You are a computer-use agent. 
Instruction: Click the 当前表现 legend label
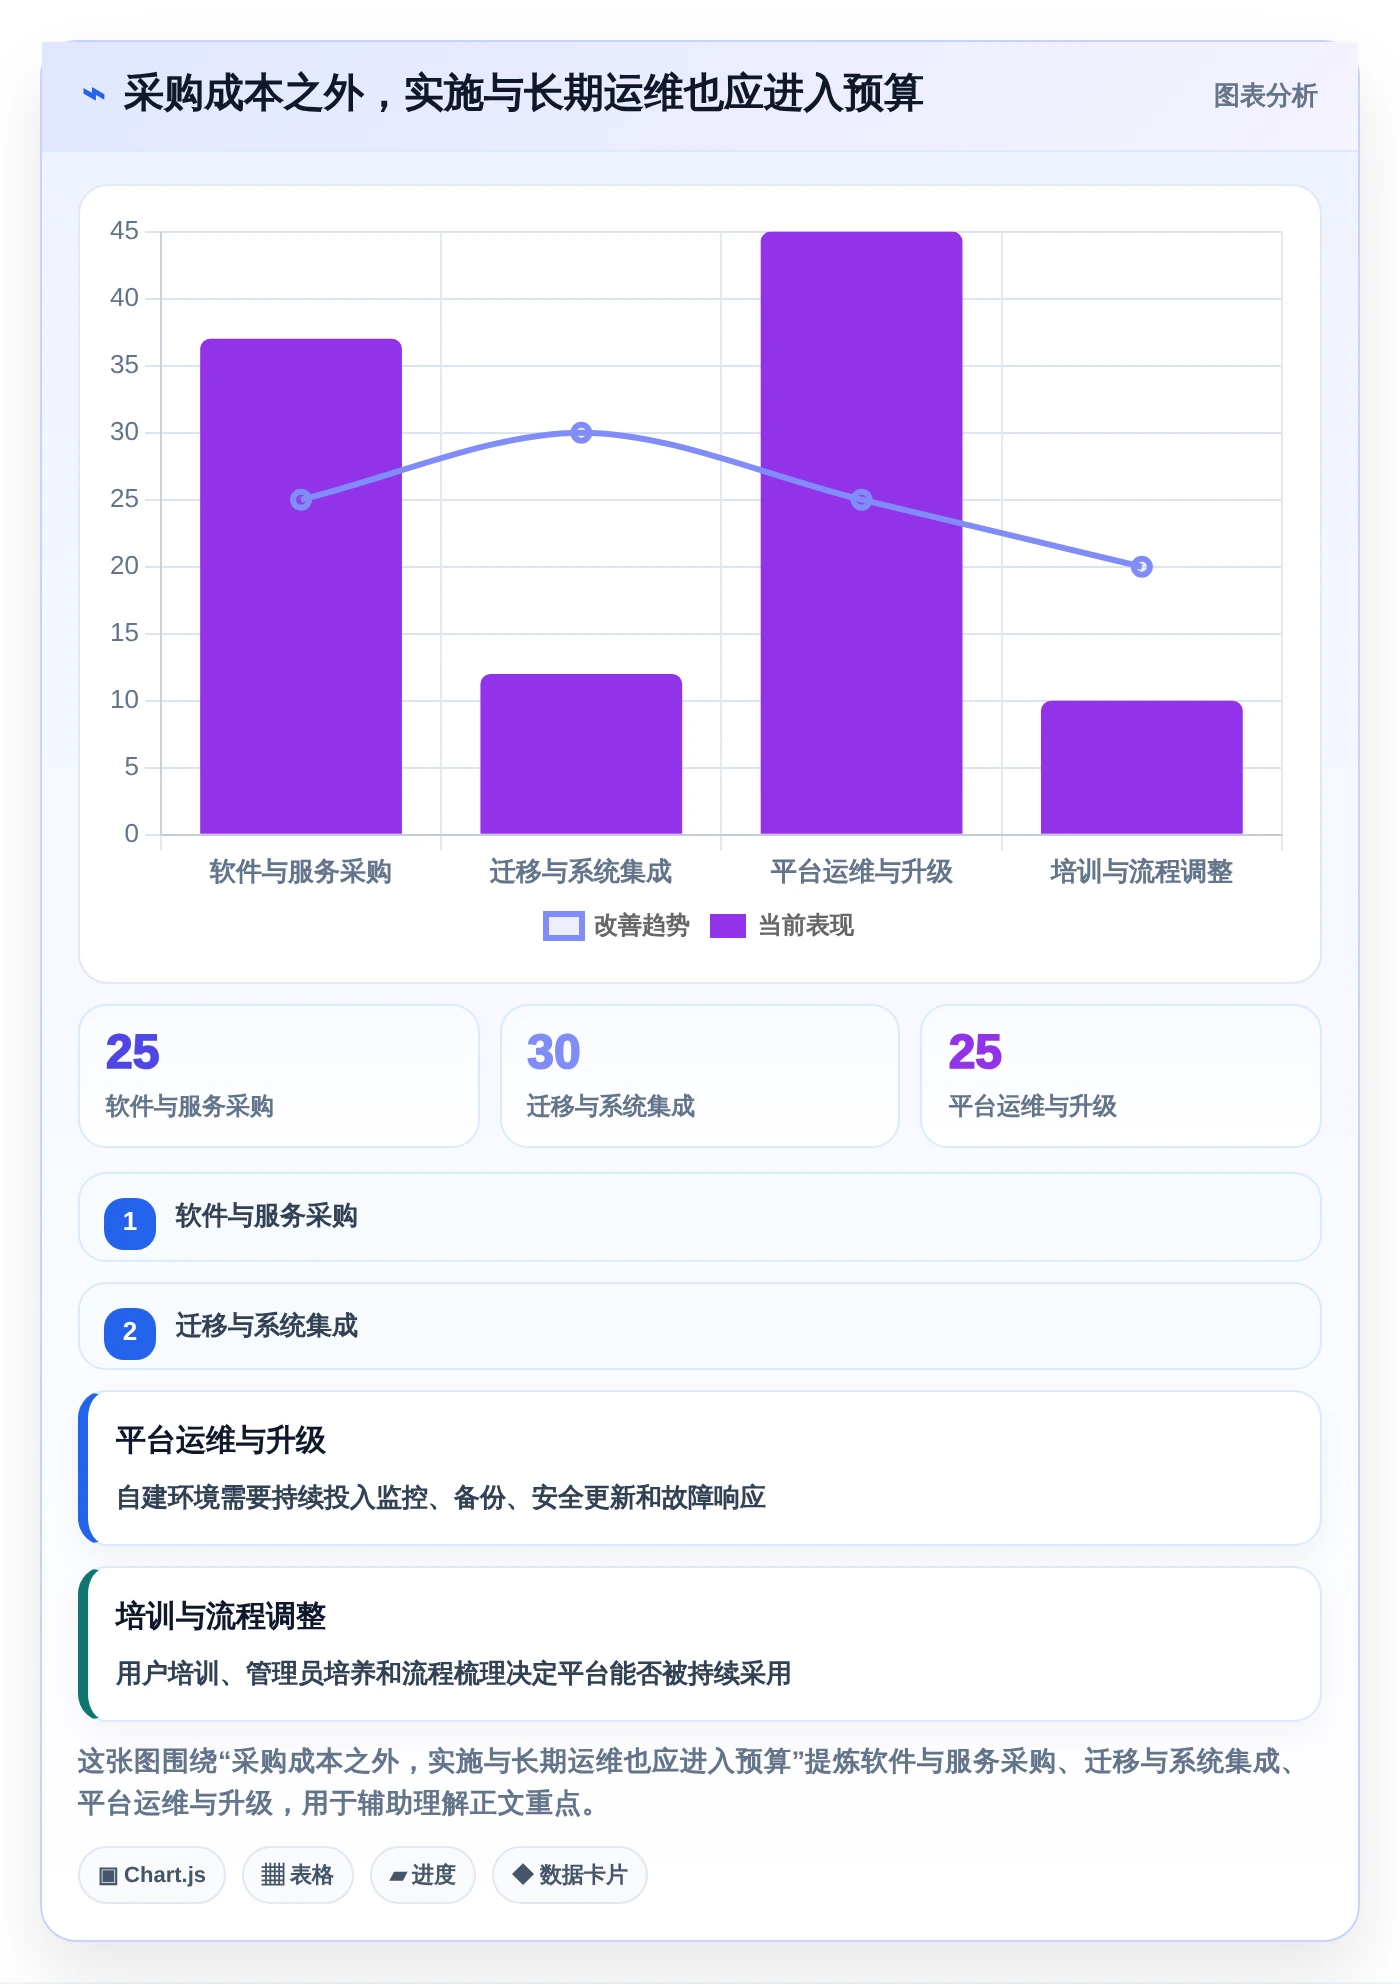point(806,926)
